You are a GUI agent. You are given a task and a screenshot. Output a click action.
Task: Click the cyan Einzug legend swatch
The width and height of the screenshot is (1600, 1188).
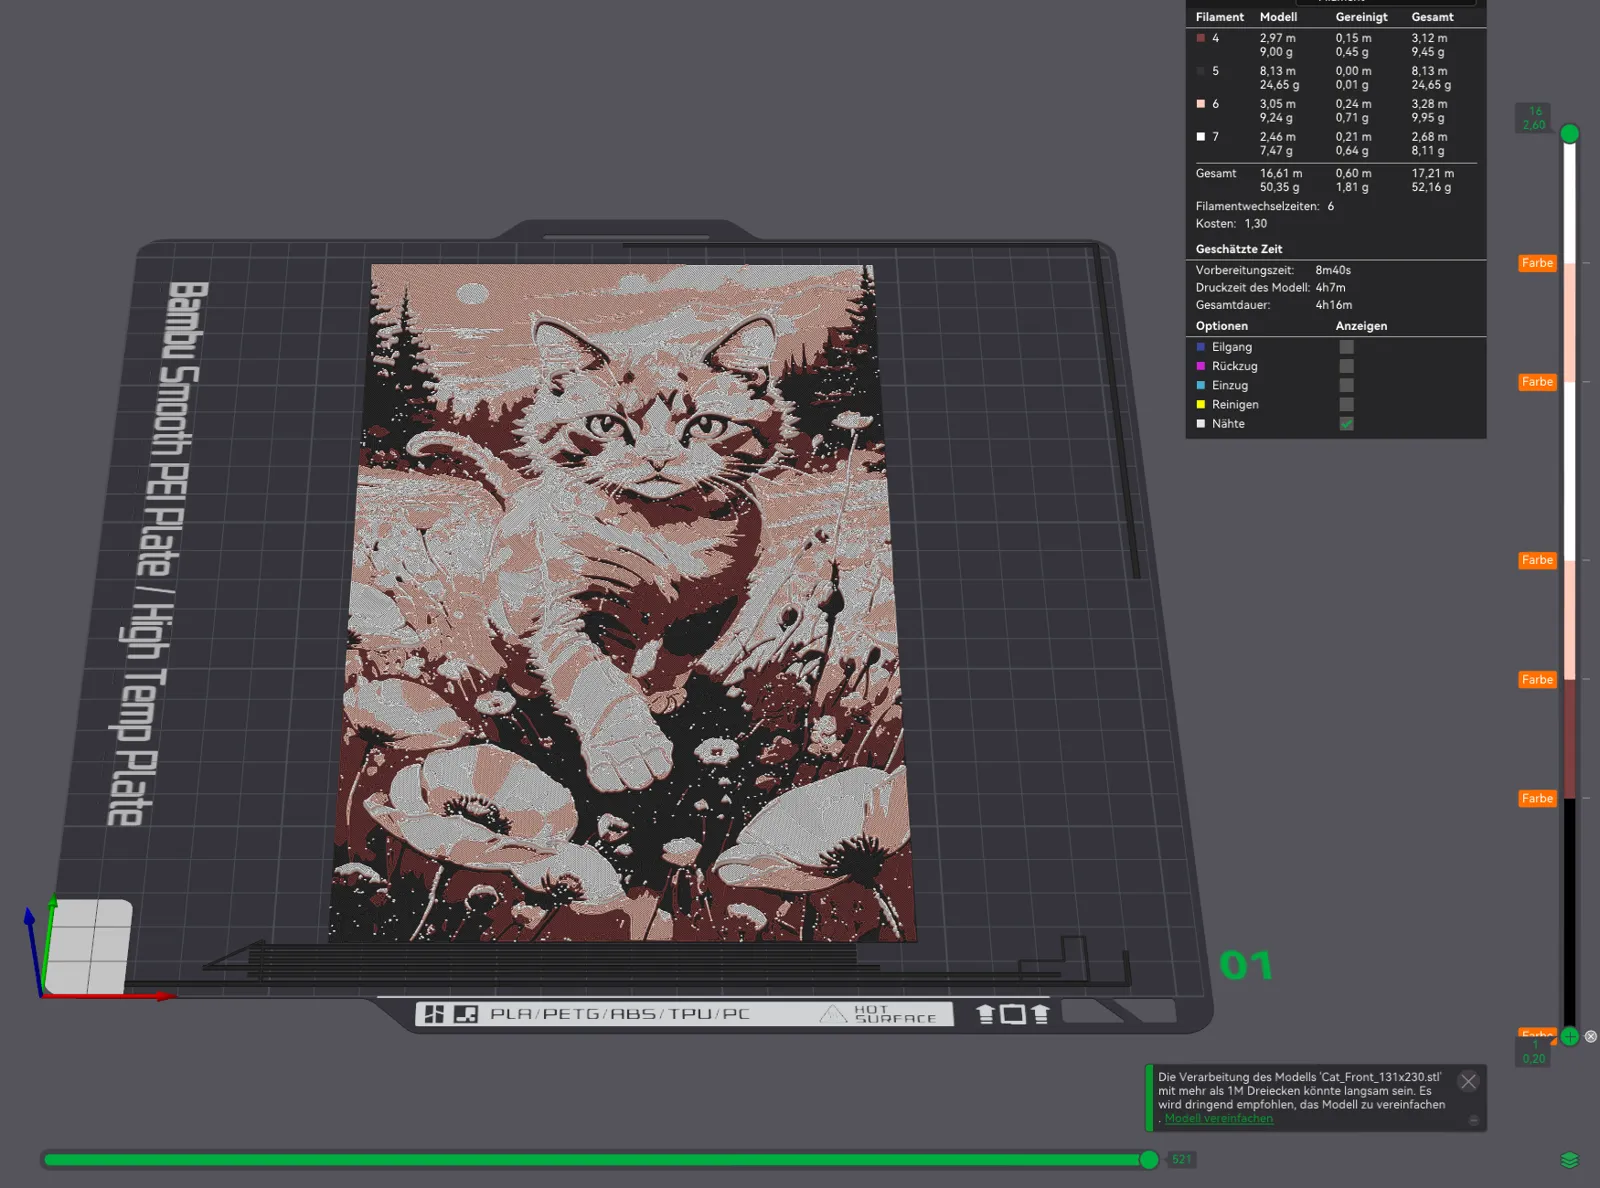pyautogui.click(x=1201, y=385)
